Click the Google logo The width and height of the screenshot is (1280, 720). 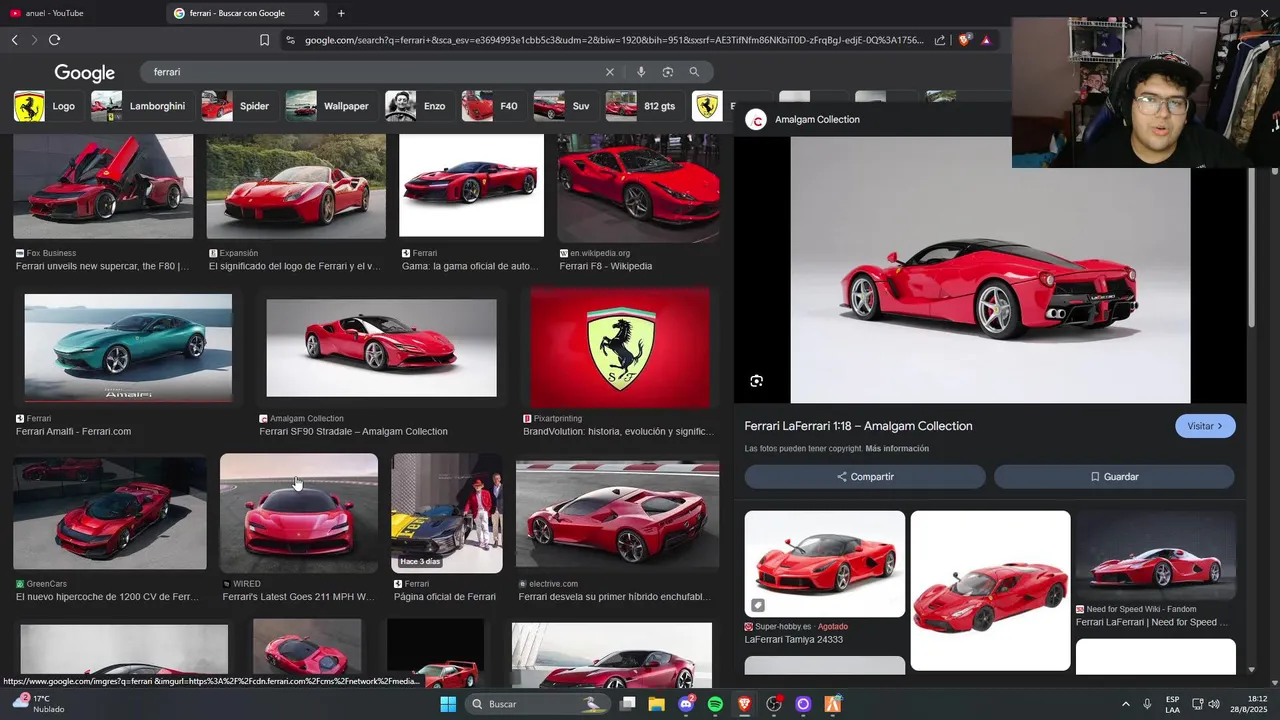coord(85,73)
